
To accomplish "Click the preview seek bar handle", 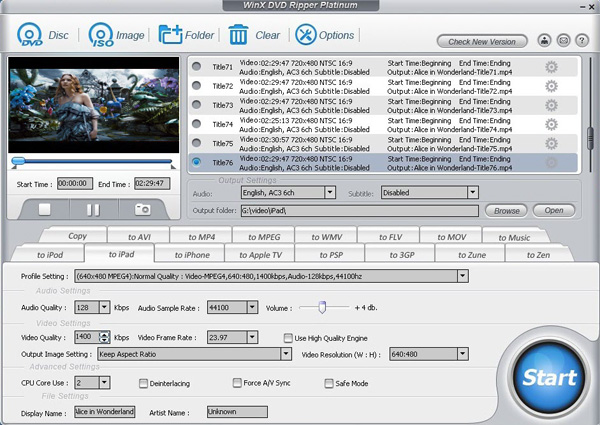I will (18, 161).
